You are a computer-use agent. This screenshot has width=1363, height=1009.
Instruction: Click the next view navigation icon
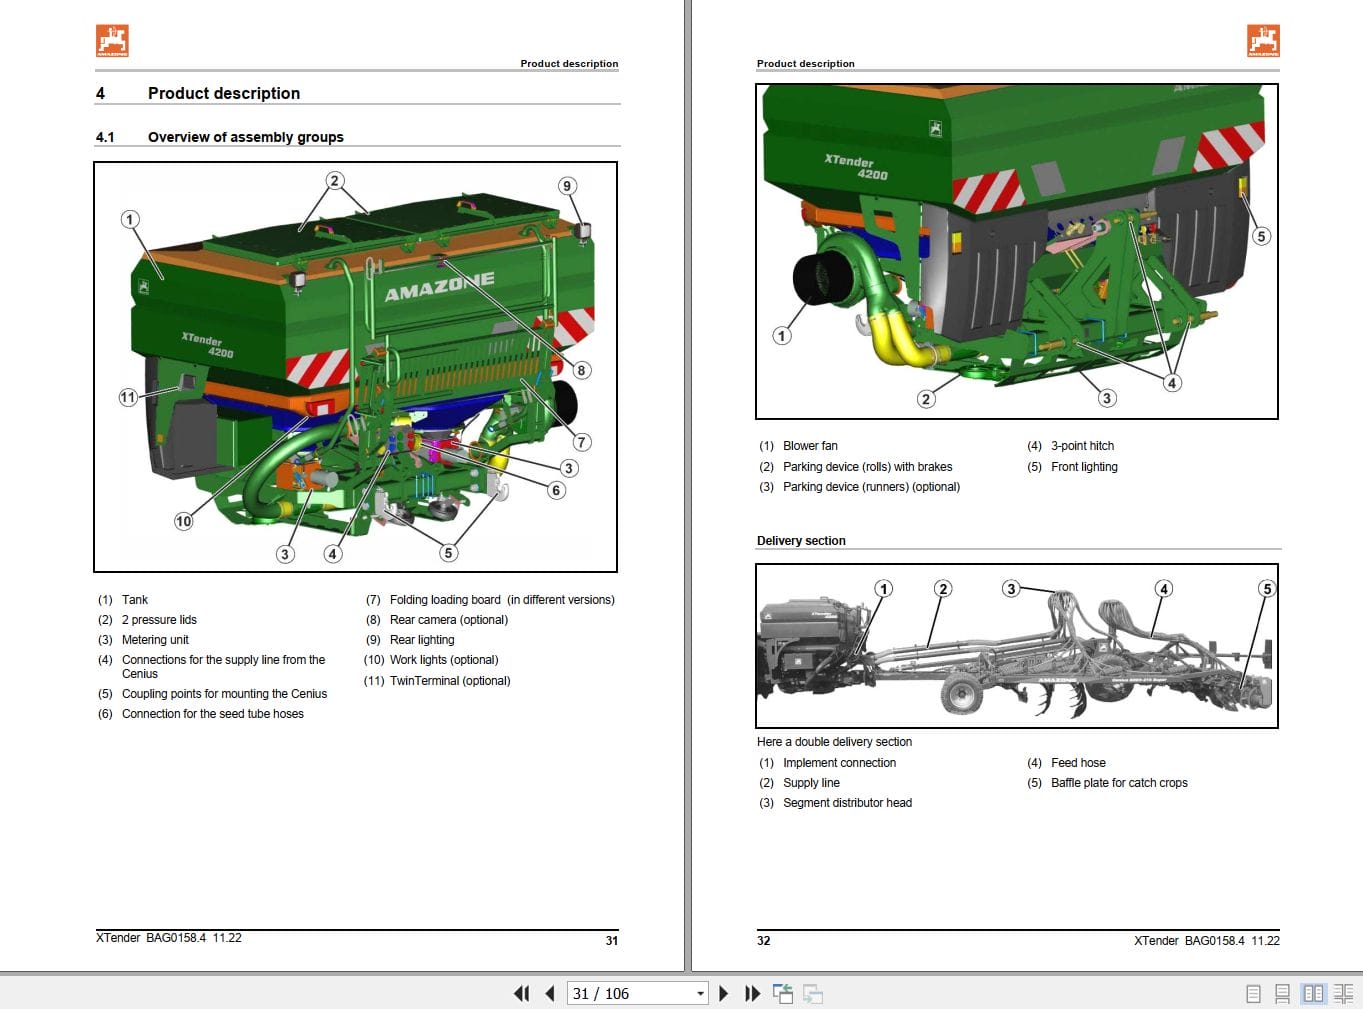point(813,993)
